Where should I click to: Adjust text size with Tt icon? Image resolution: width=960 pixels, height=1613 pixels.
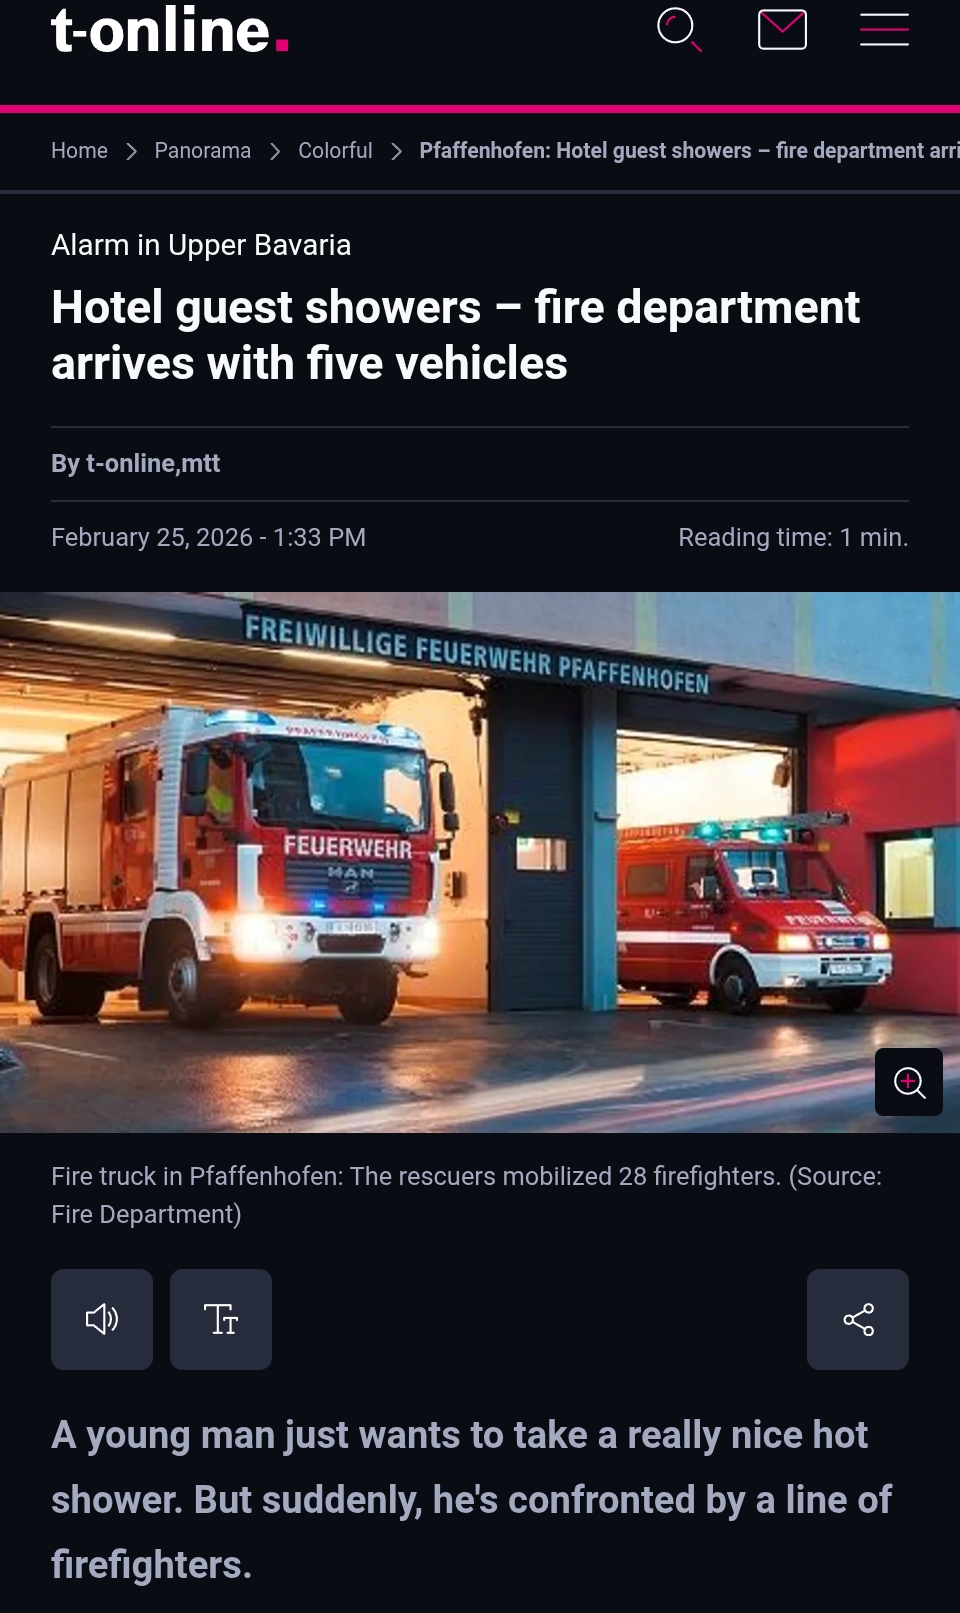[221, 1319]
